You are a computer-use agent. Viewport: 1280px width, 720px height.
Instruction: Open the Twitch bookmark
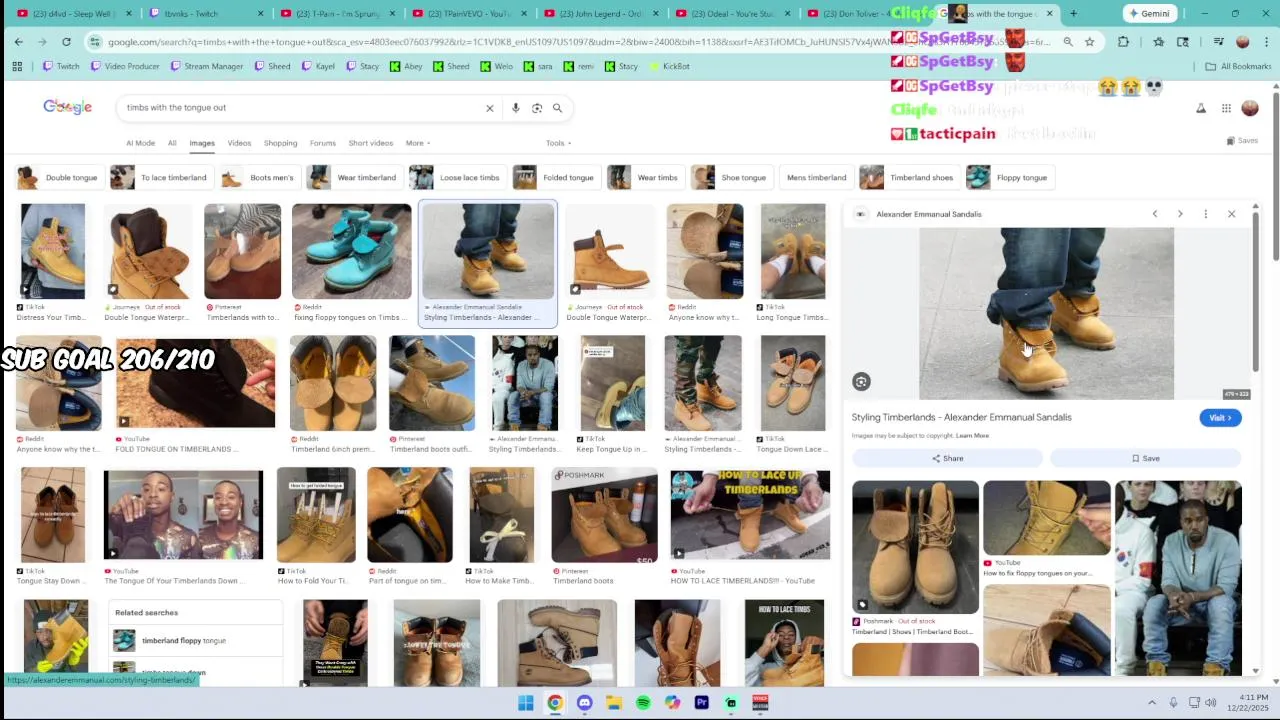click(61, 66)
